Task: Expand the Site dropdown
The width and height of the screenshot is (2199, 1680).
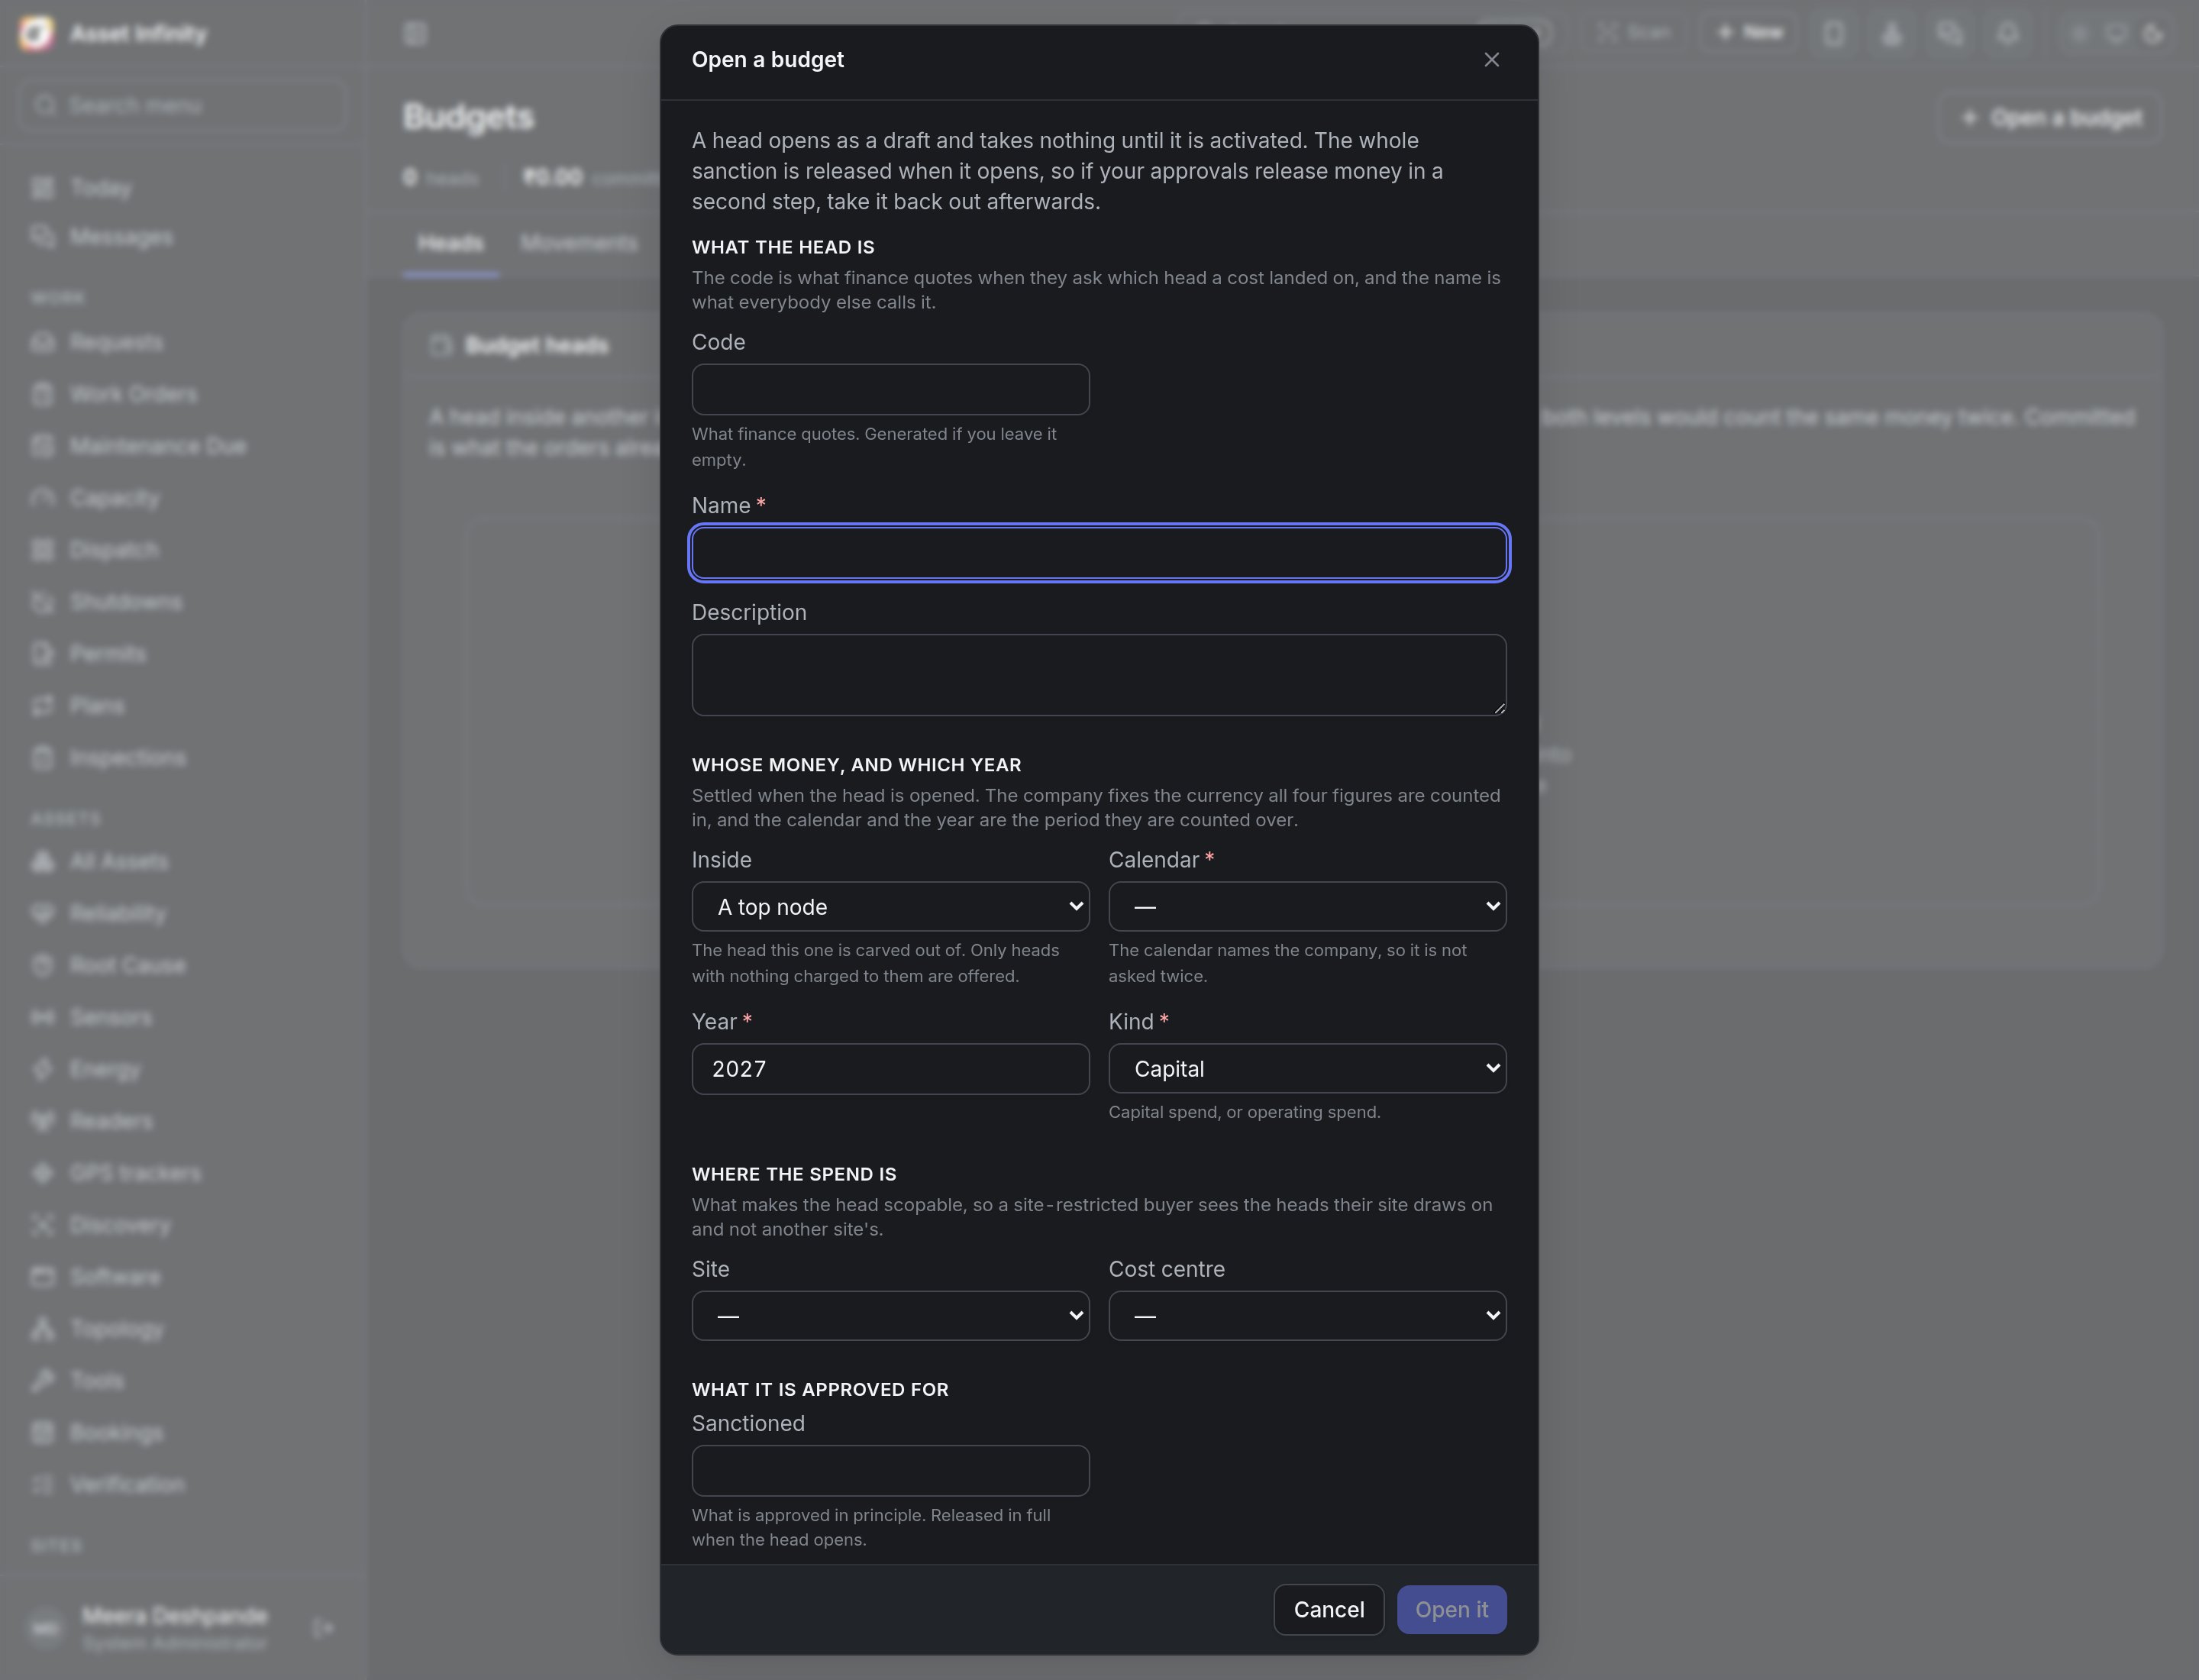Action: pos(890,1316)
